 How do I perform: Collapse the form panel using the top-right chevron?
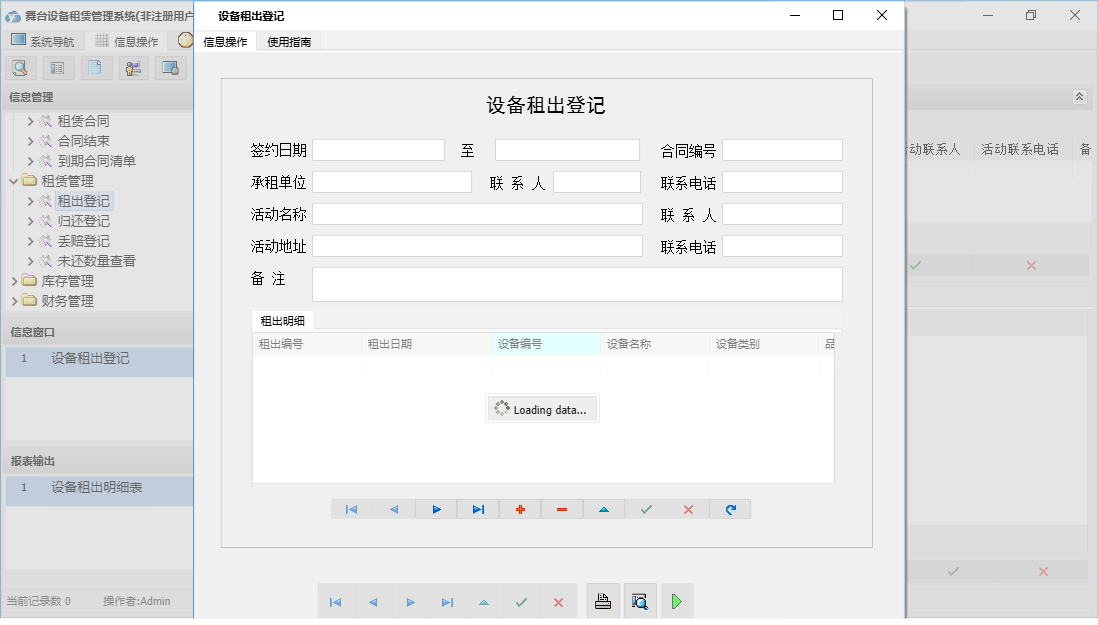(1079, 97)
